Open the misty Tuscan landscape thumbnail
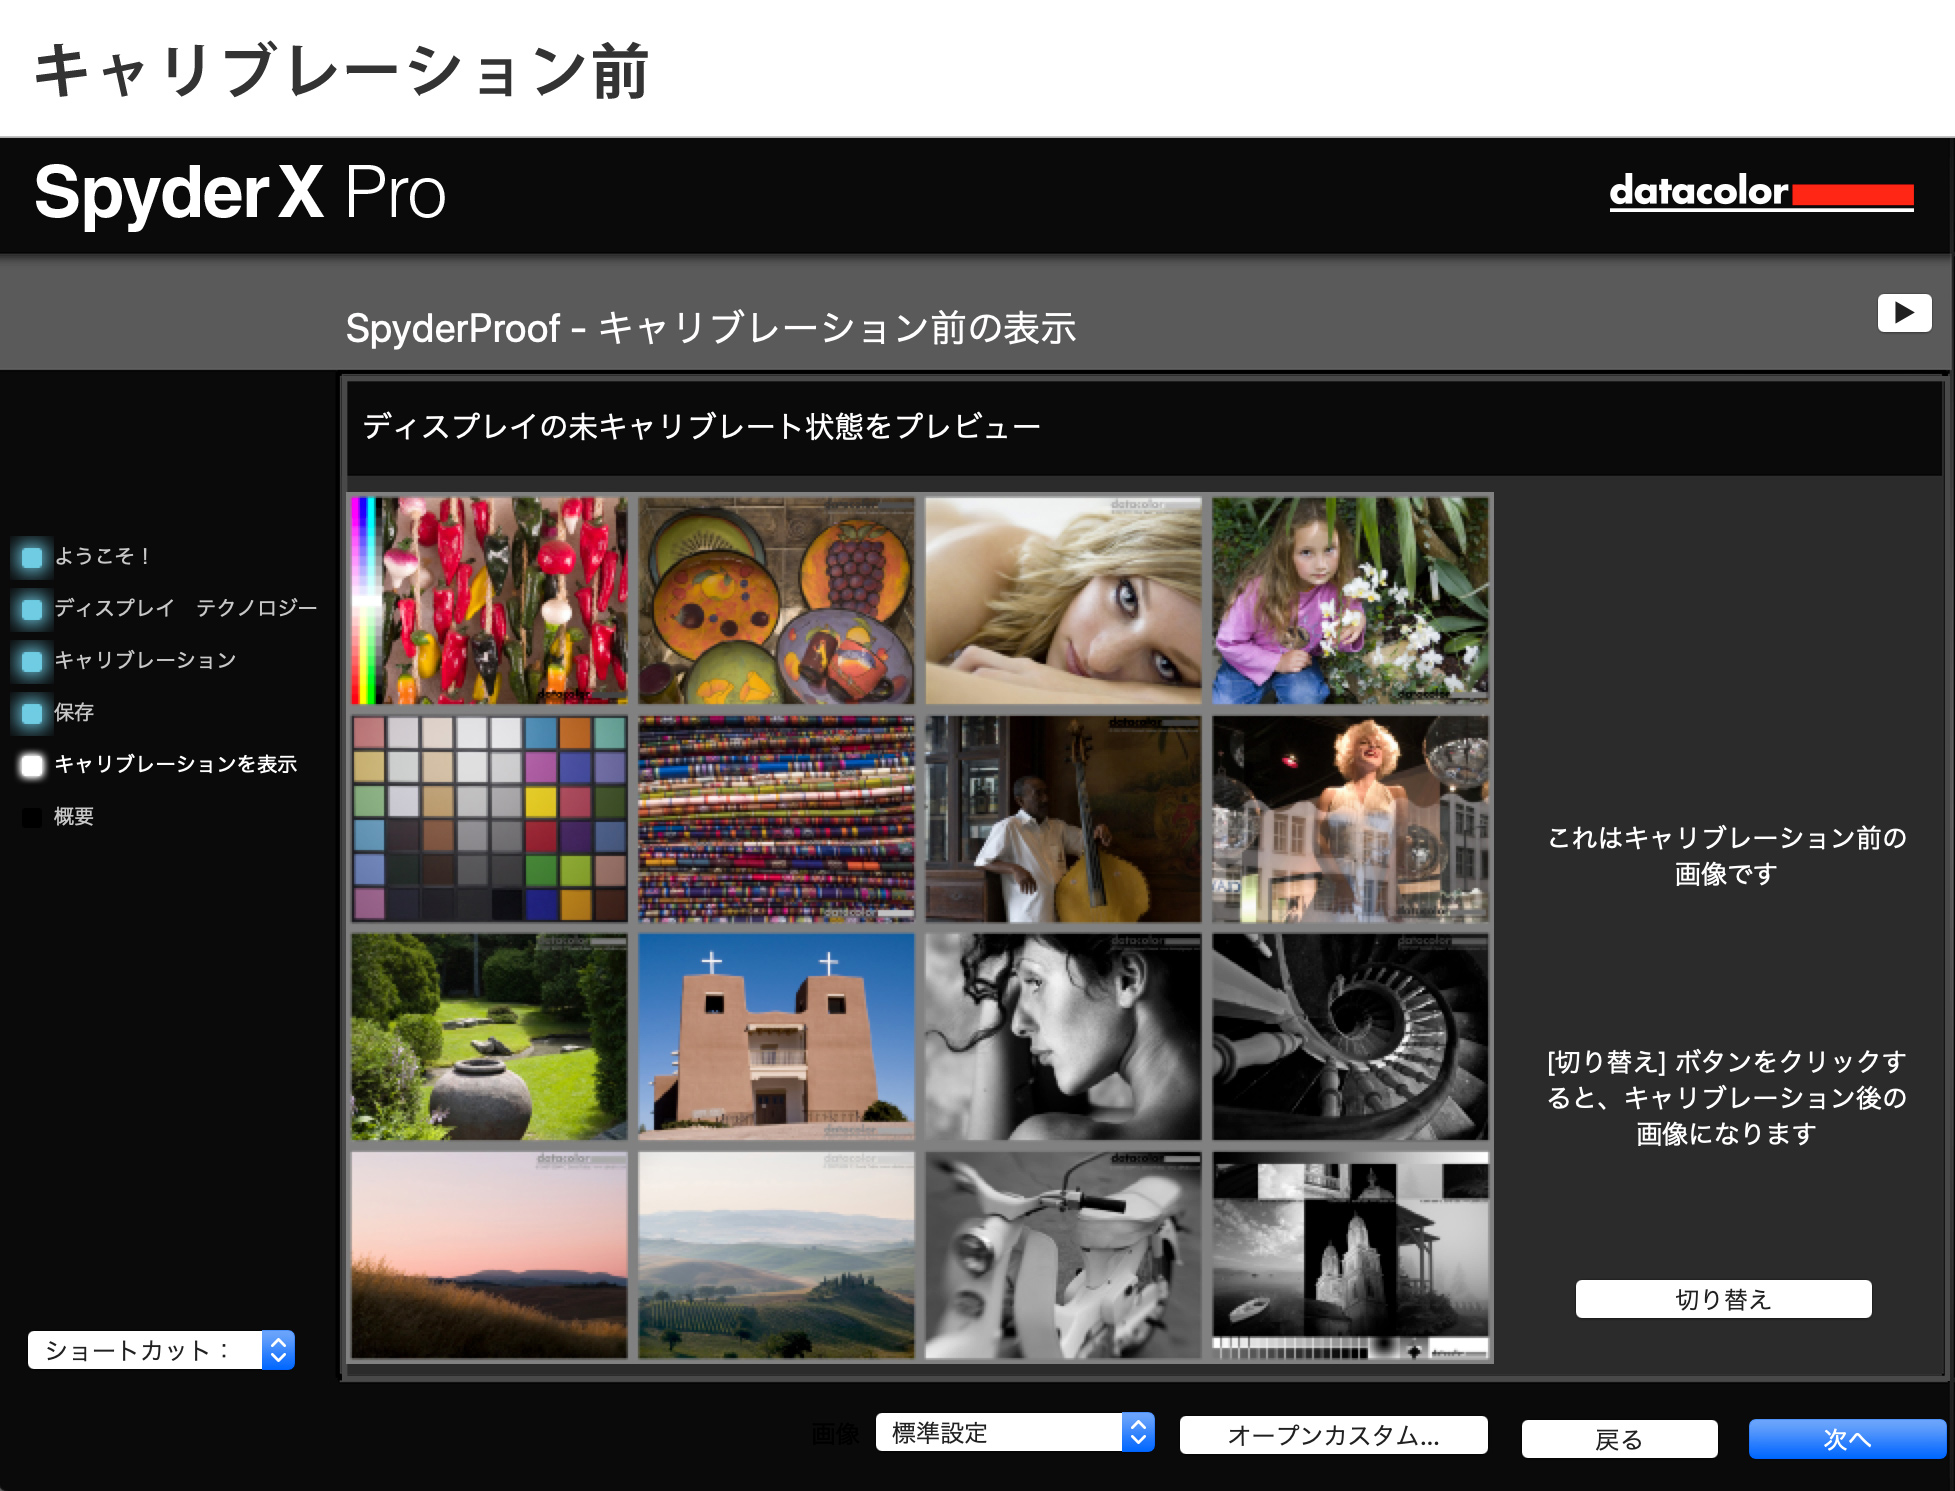 (776, 1255)
